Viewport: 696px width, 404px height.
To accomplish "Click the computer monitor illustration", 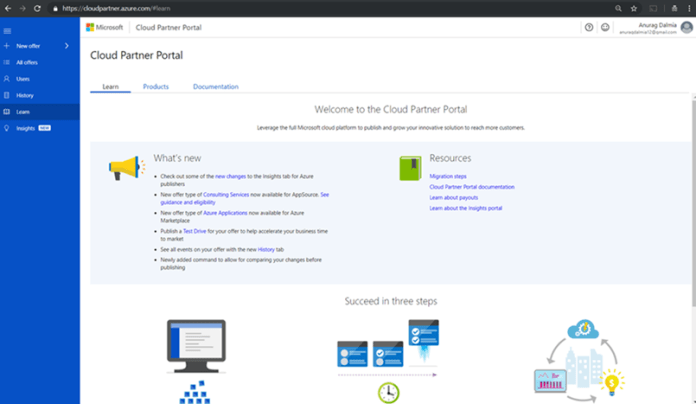I will coord(196,347).
